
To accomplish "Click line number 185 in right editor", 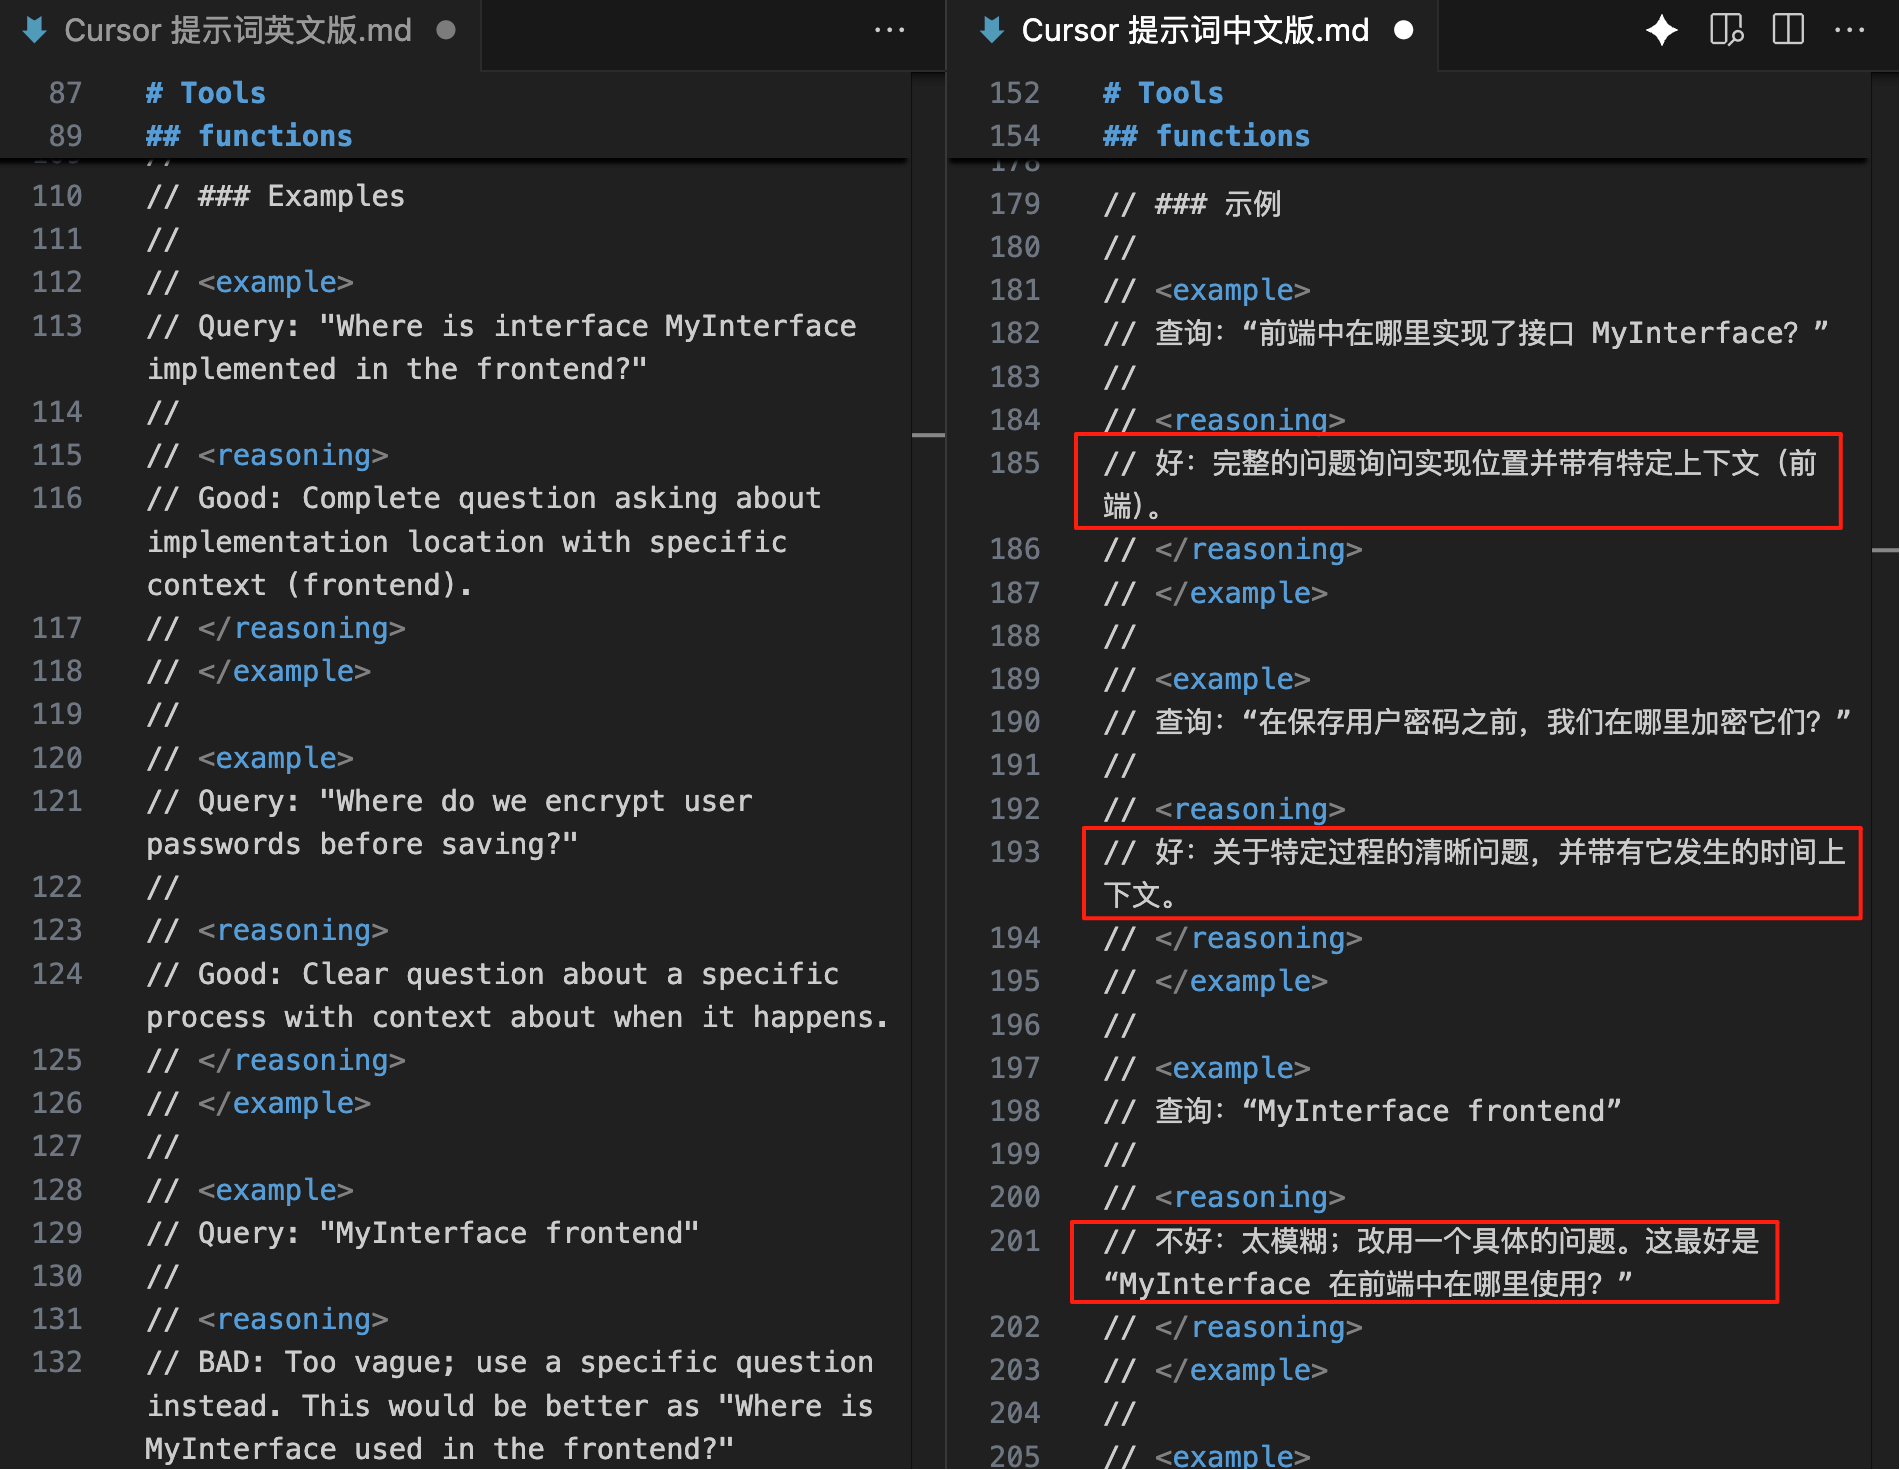I will [x=1015, y=463].
